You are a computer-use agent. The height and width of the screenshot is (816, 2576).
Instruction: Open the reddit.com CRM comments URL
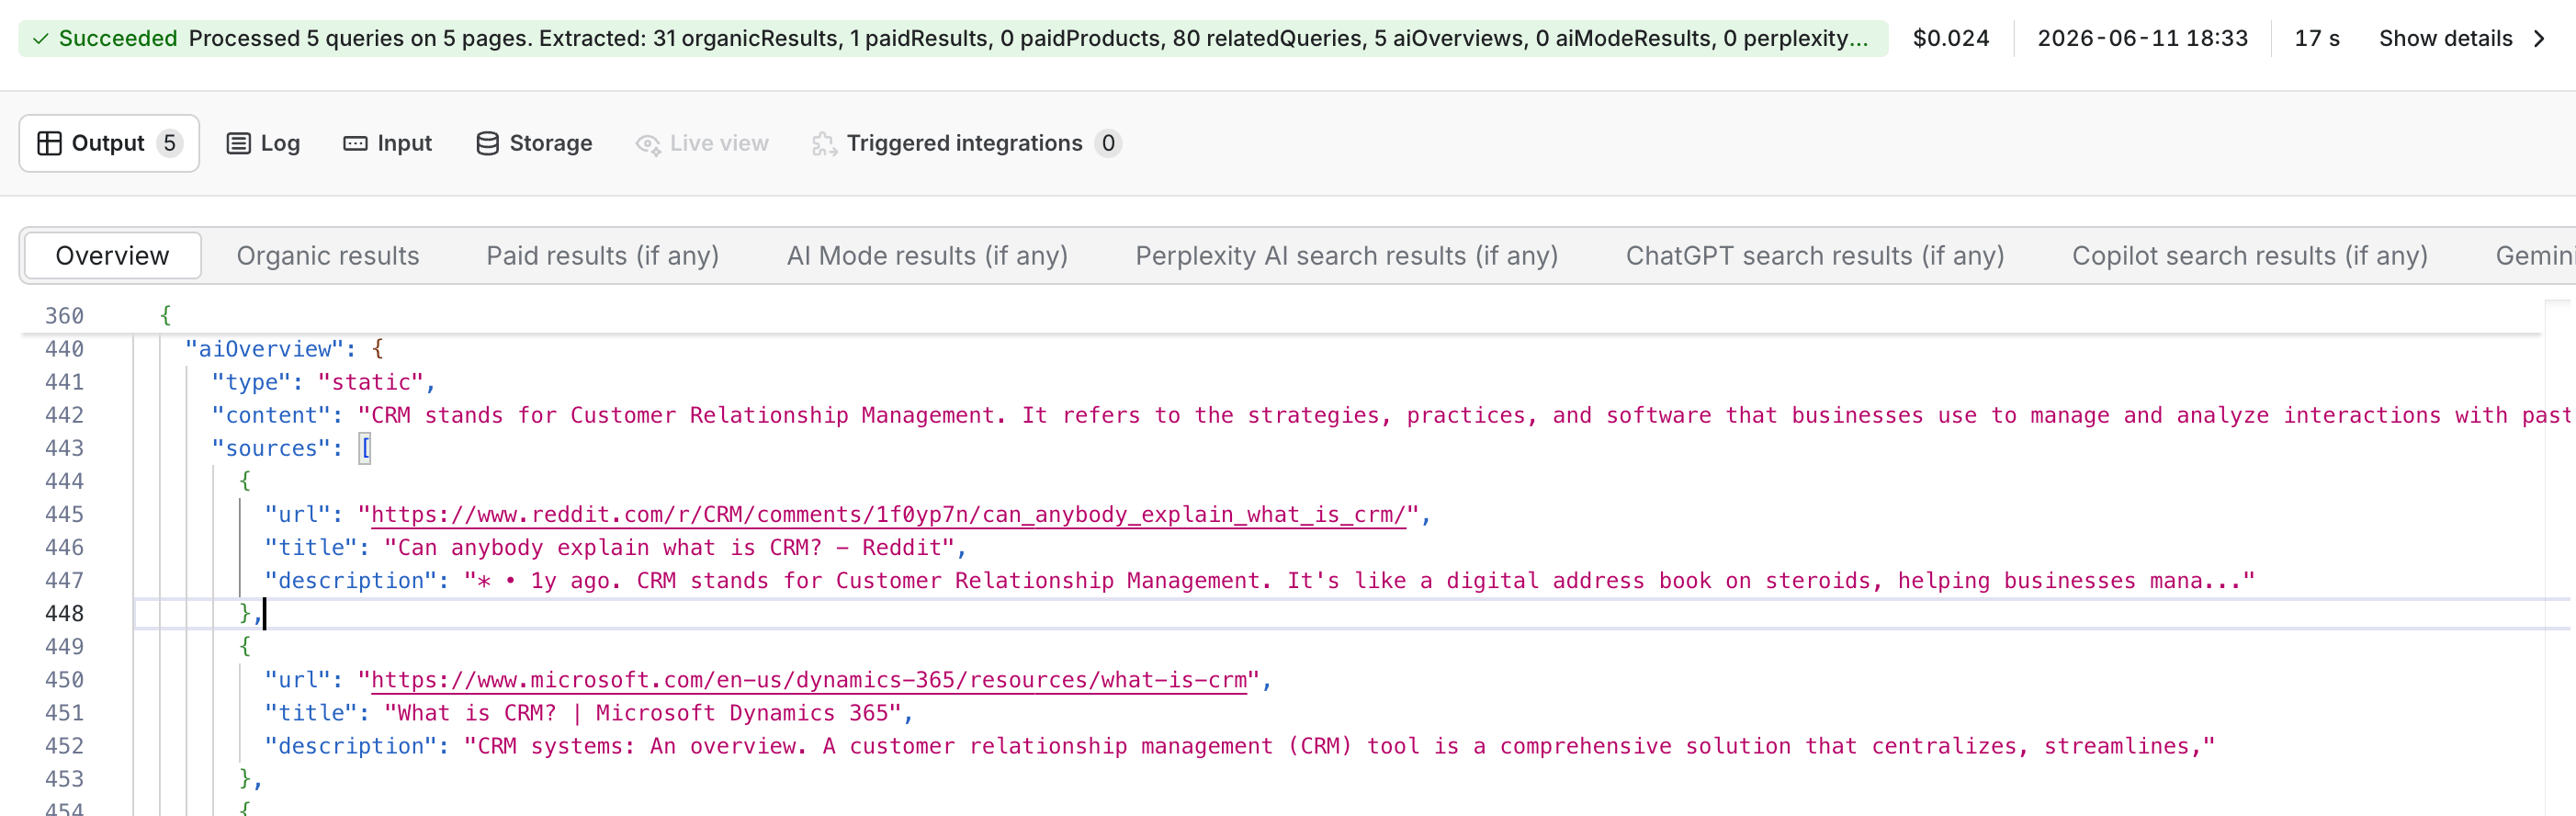click(888, 514)
